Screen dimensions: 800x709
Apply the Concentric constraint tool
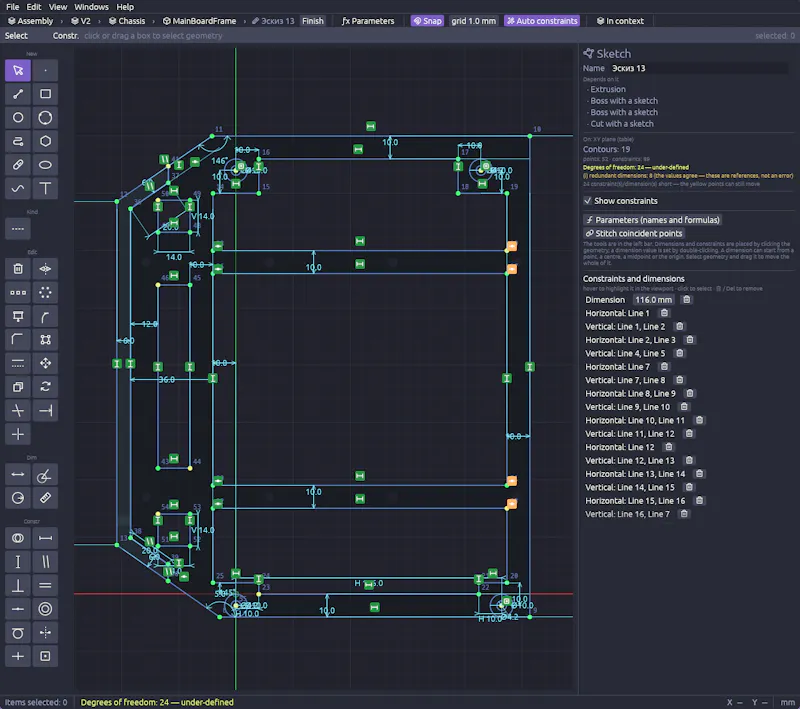45,609
